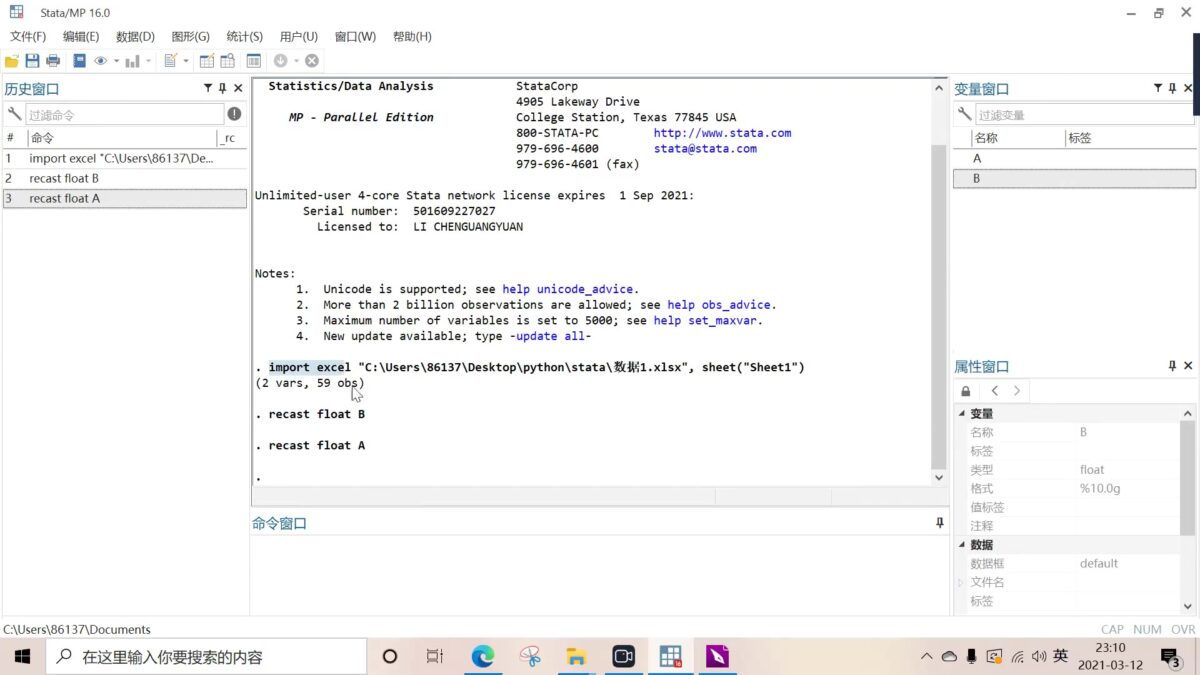
Task: Open dropdown arrow beside the More icon
Action: [x=297, y=61]
